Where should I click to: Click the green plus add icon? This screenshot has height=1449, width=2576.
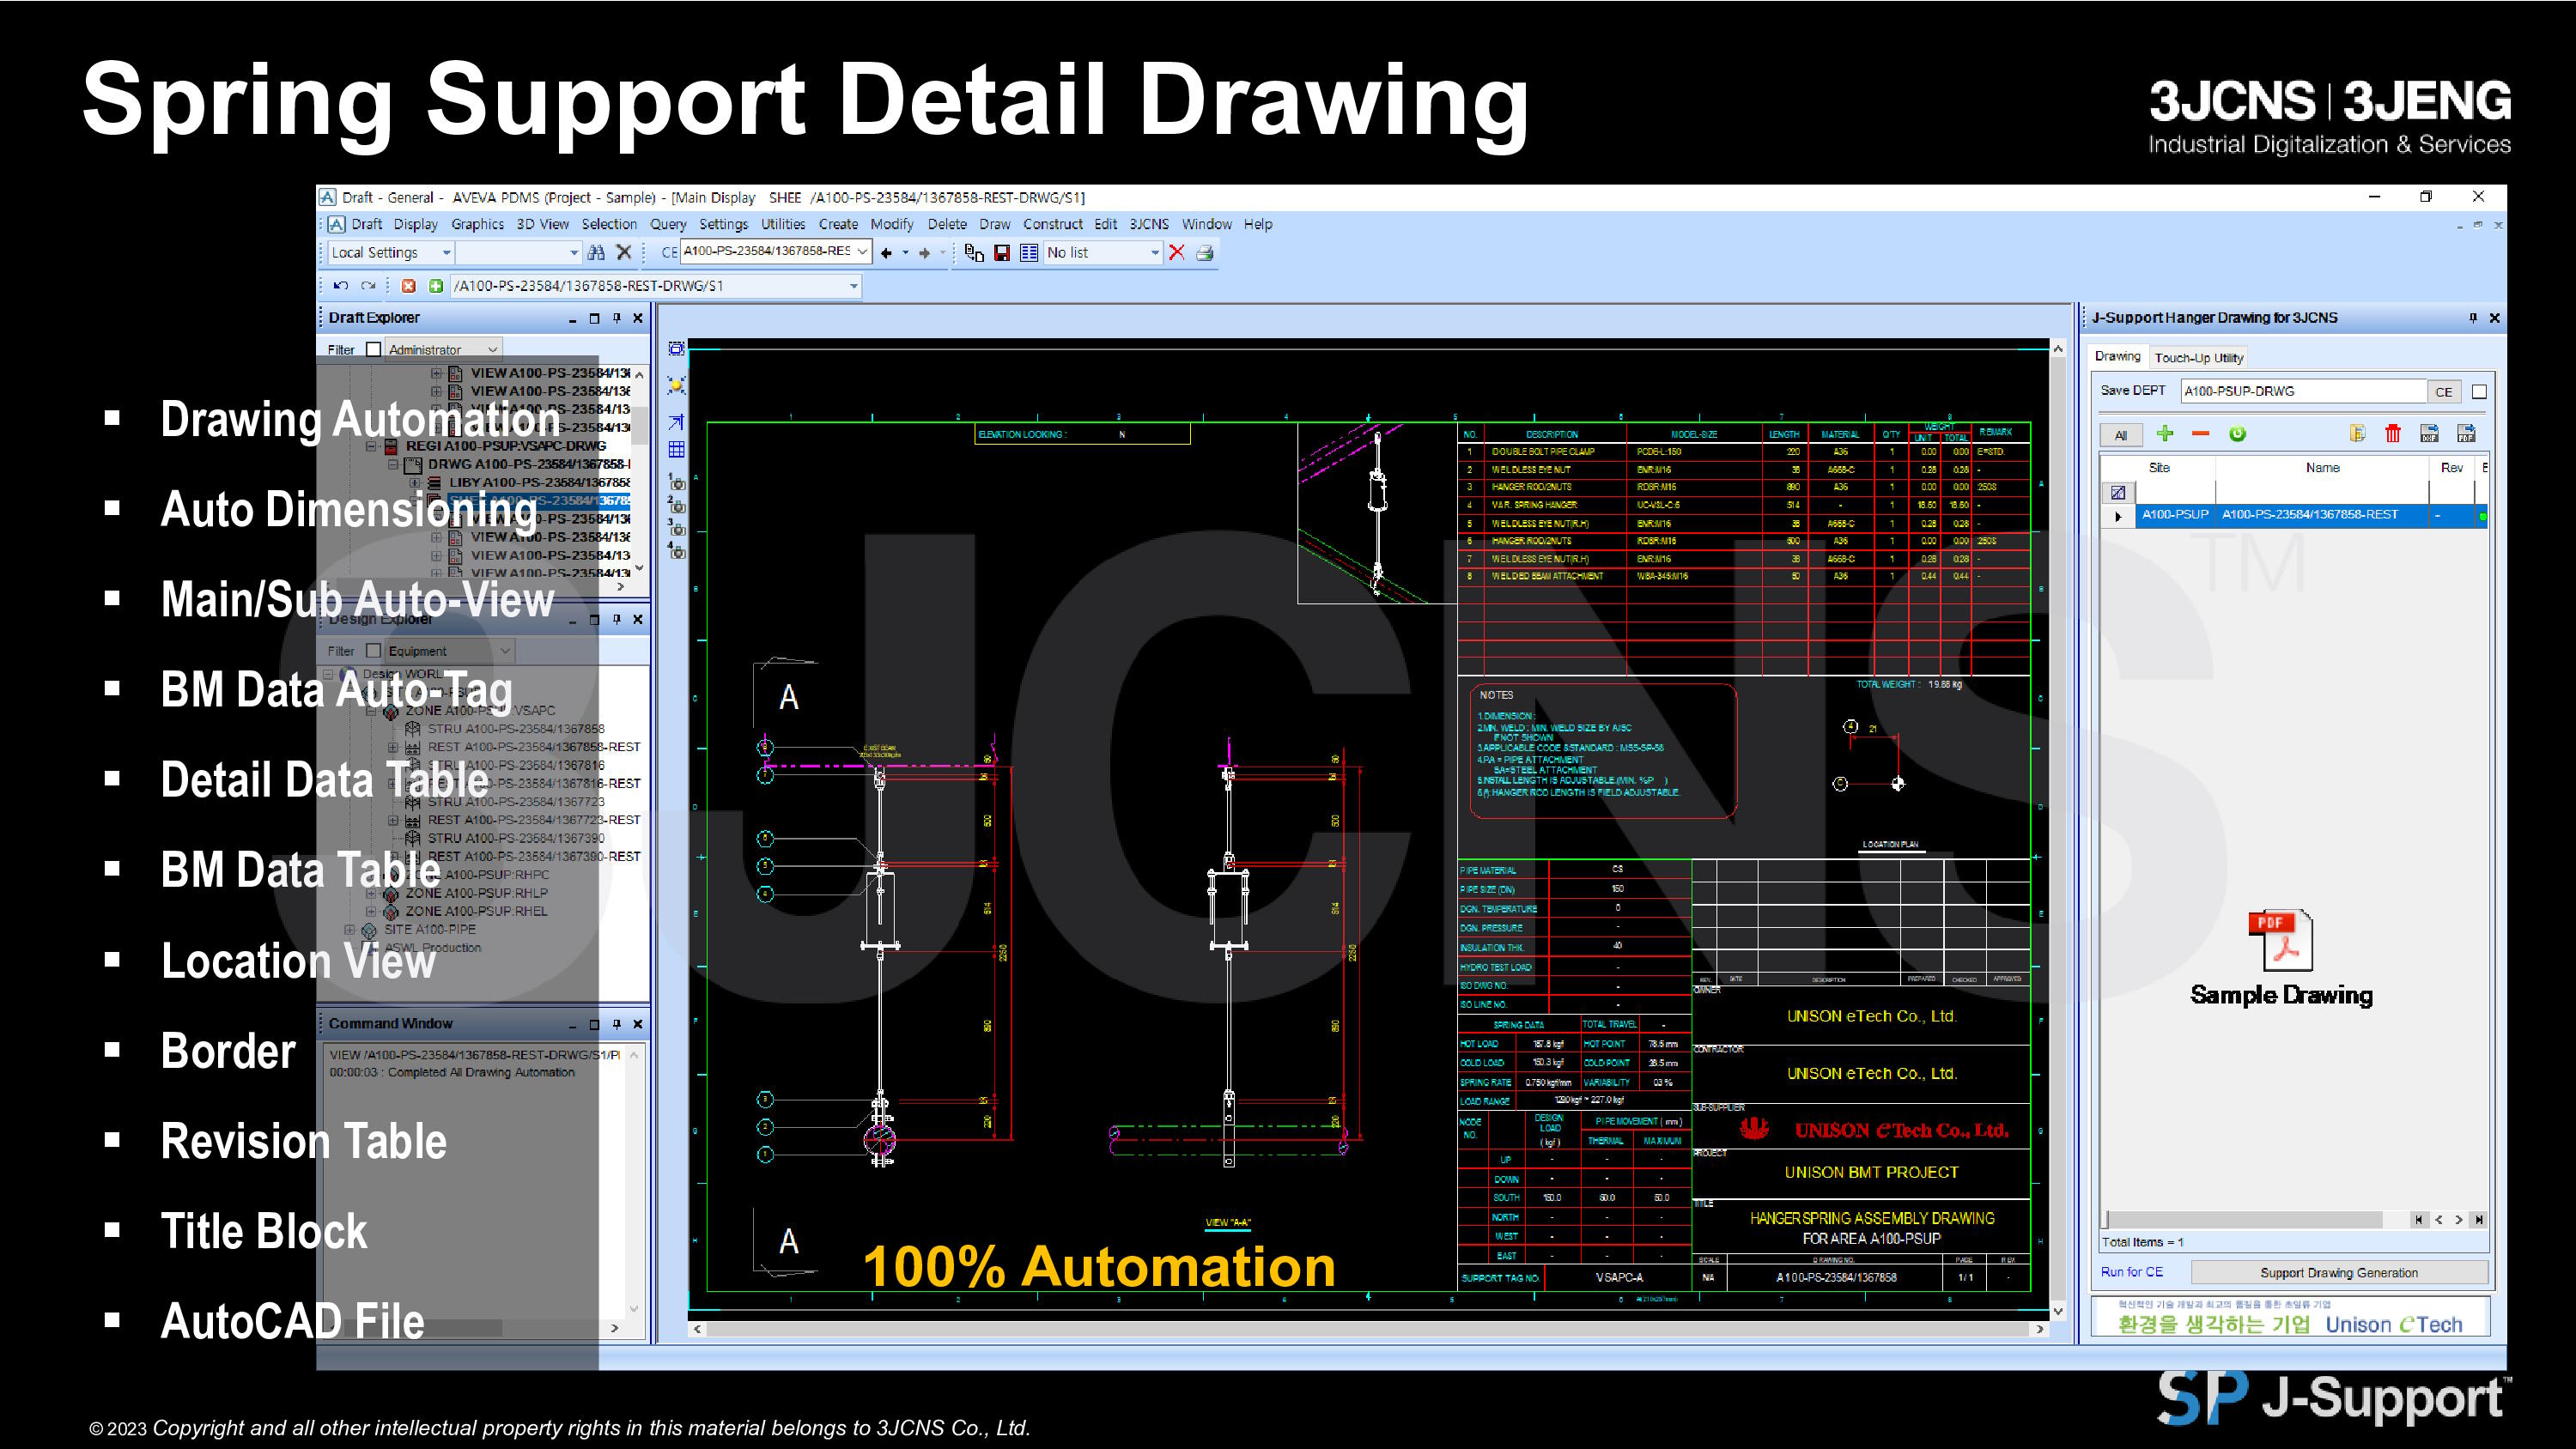(x=435, y=286)
